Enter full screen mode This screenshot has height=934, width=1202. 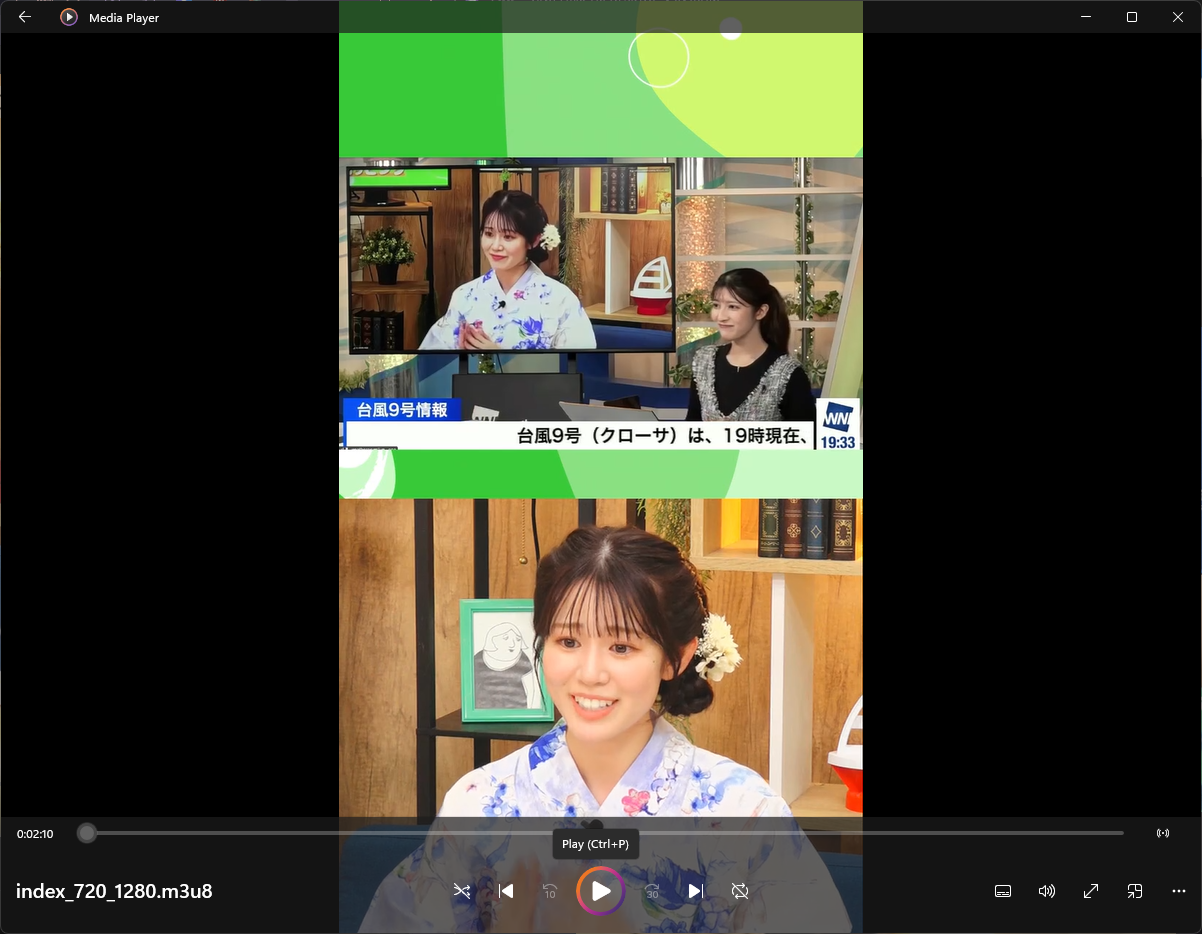[1091, 891]
